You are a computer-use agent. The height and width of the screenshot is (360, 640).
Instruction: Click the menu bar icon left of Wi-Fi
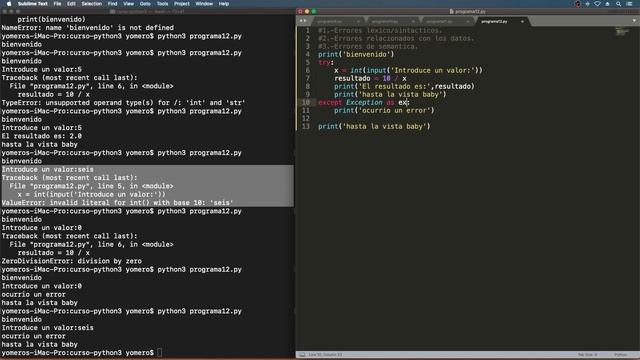tap(588, 4)
